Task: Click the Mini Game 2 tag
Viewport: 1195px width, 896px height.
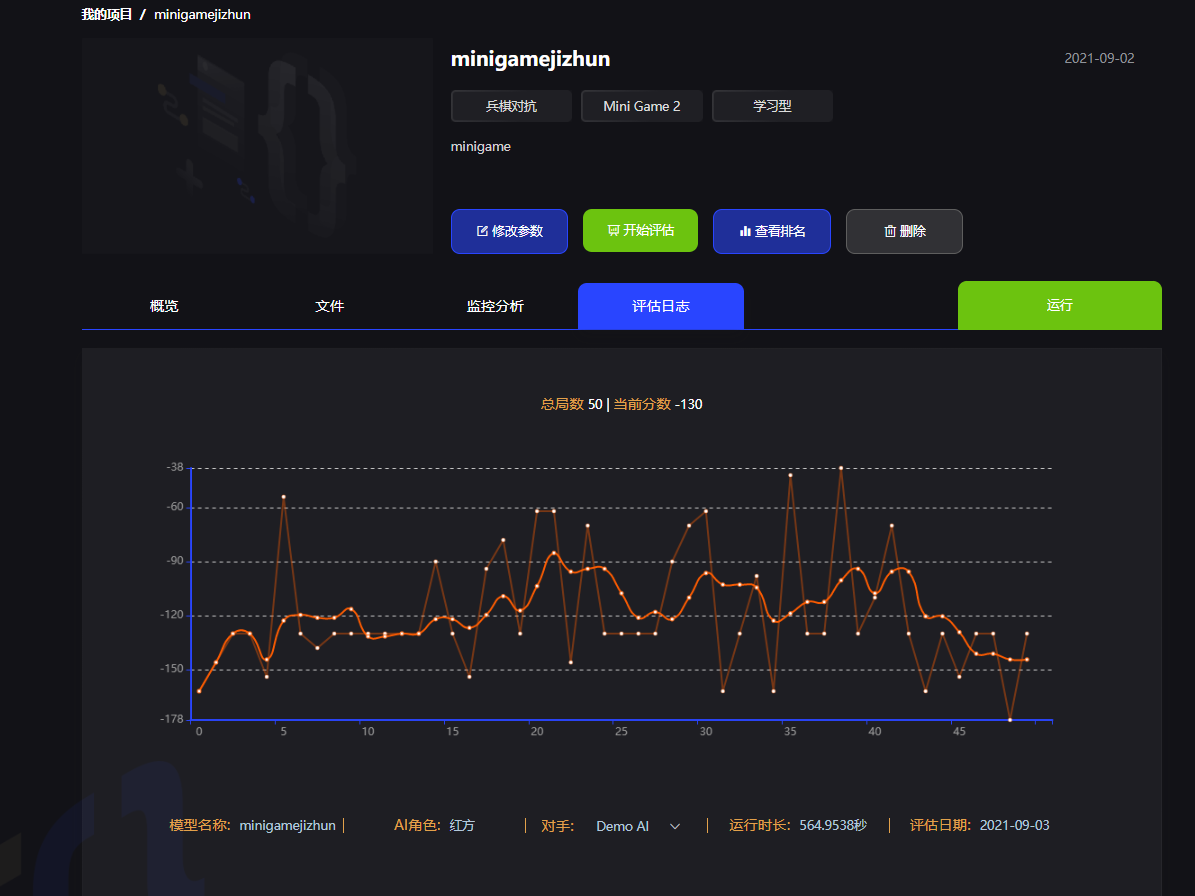Action: (642, 106)
